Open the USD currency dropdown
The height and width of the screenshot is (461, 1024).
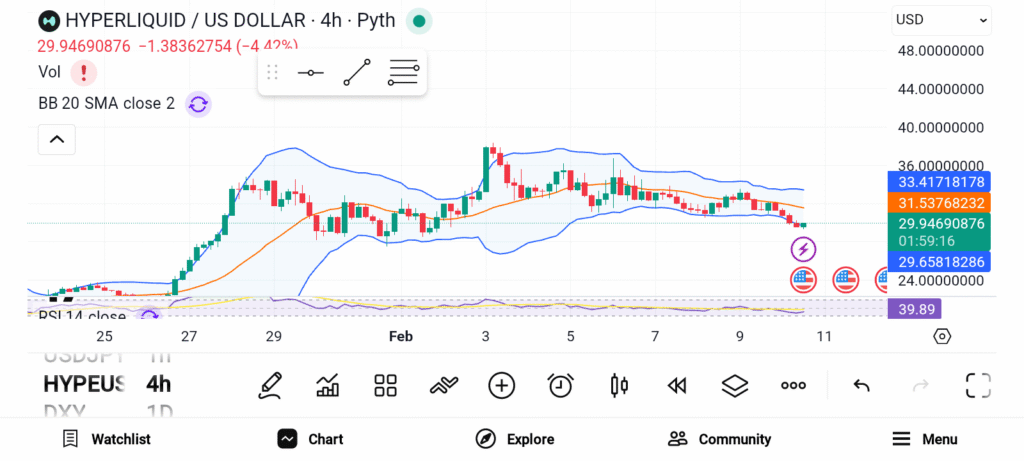click(x=940, y=20)
